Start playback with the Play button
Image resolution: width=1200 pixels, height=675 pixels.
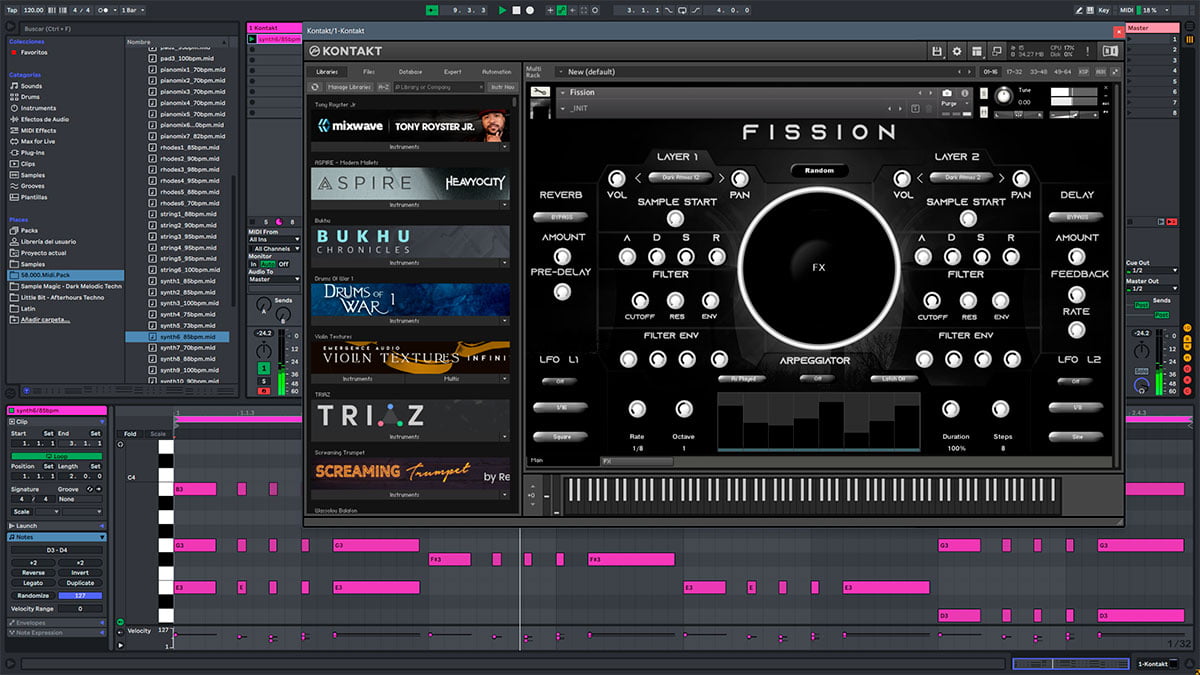tap(504, 9)
